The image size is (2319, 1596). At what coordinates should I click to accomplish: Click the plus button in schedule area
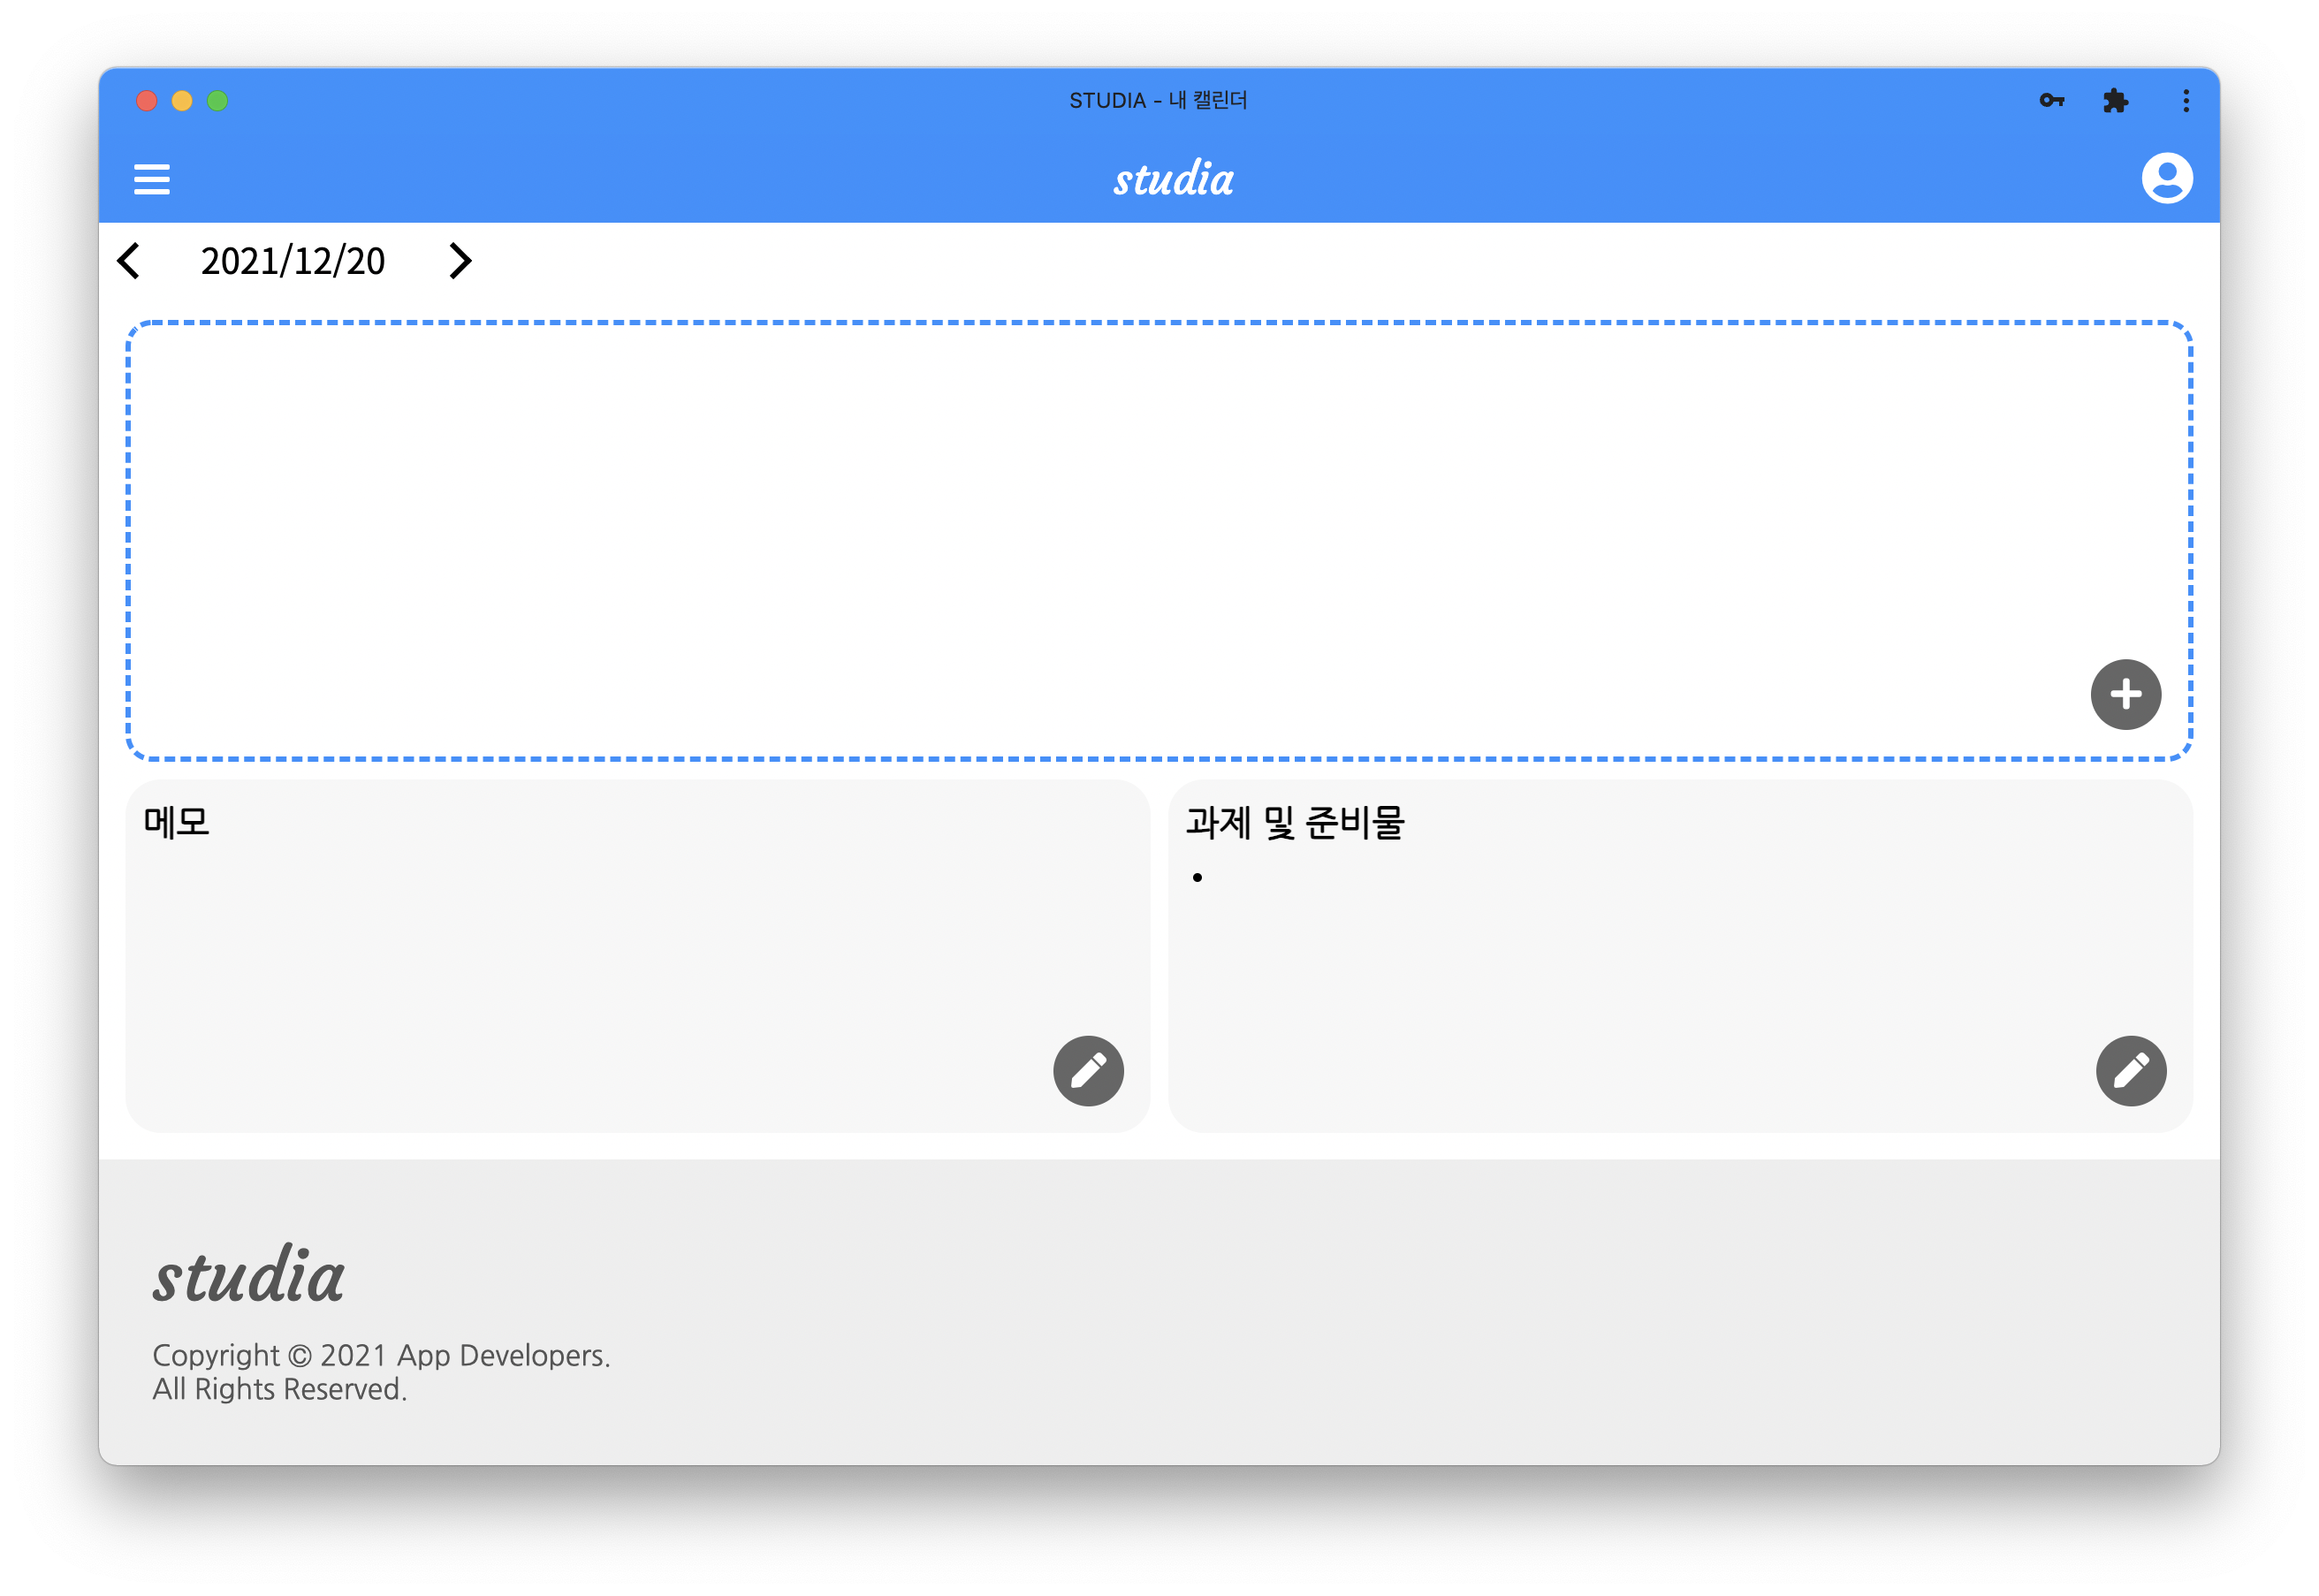click(2125, 694)
